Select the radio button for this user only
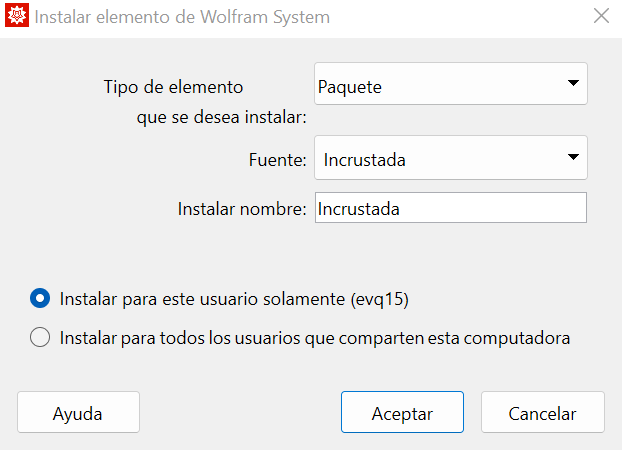 click(x=40, y=298)
